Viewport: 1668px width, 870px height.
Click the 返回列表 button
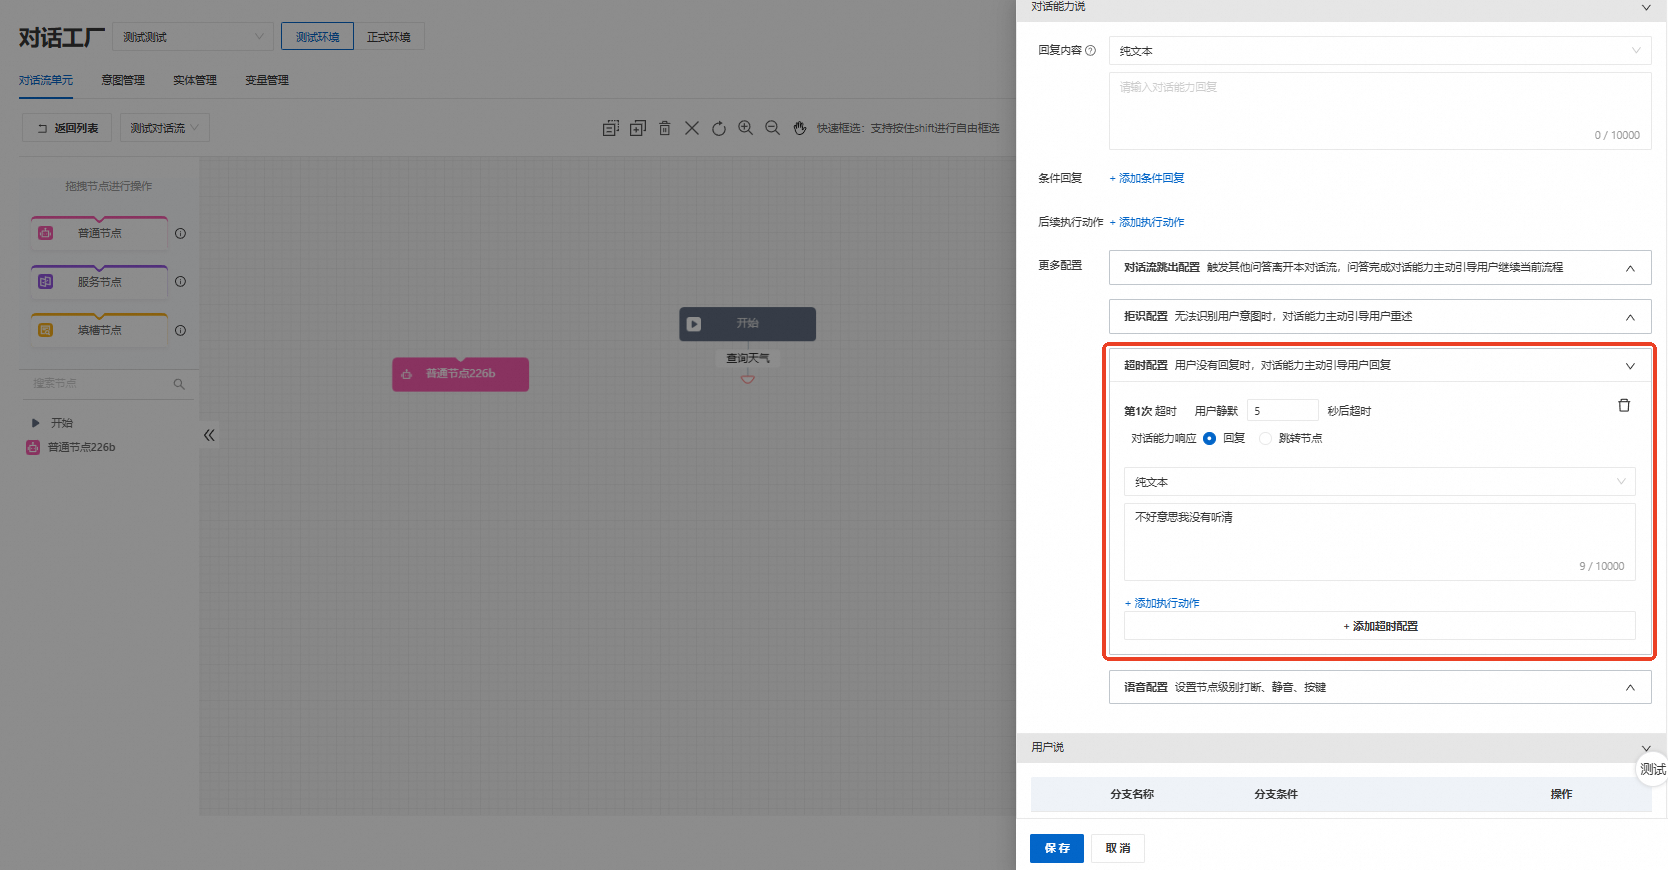pyautogui.click(x=67, y=128)
